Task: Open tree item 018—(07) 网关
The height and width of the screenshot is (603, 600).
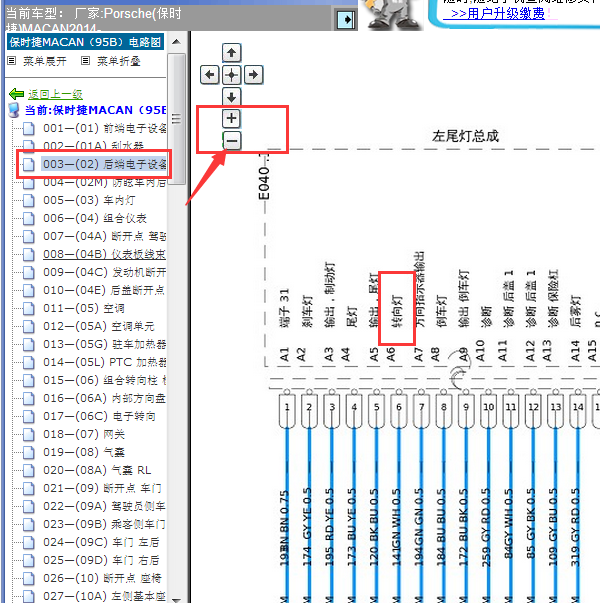Action: (x=84, y=435)
